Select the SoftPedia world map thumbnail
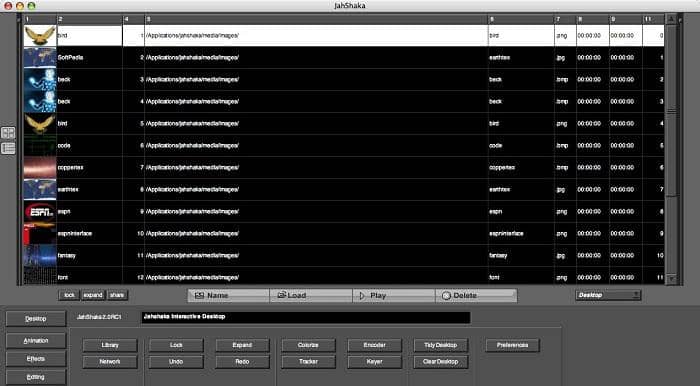Viewport: 700px width, 386px height. (x=40, y=58)
